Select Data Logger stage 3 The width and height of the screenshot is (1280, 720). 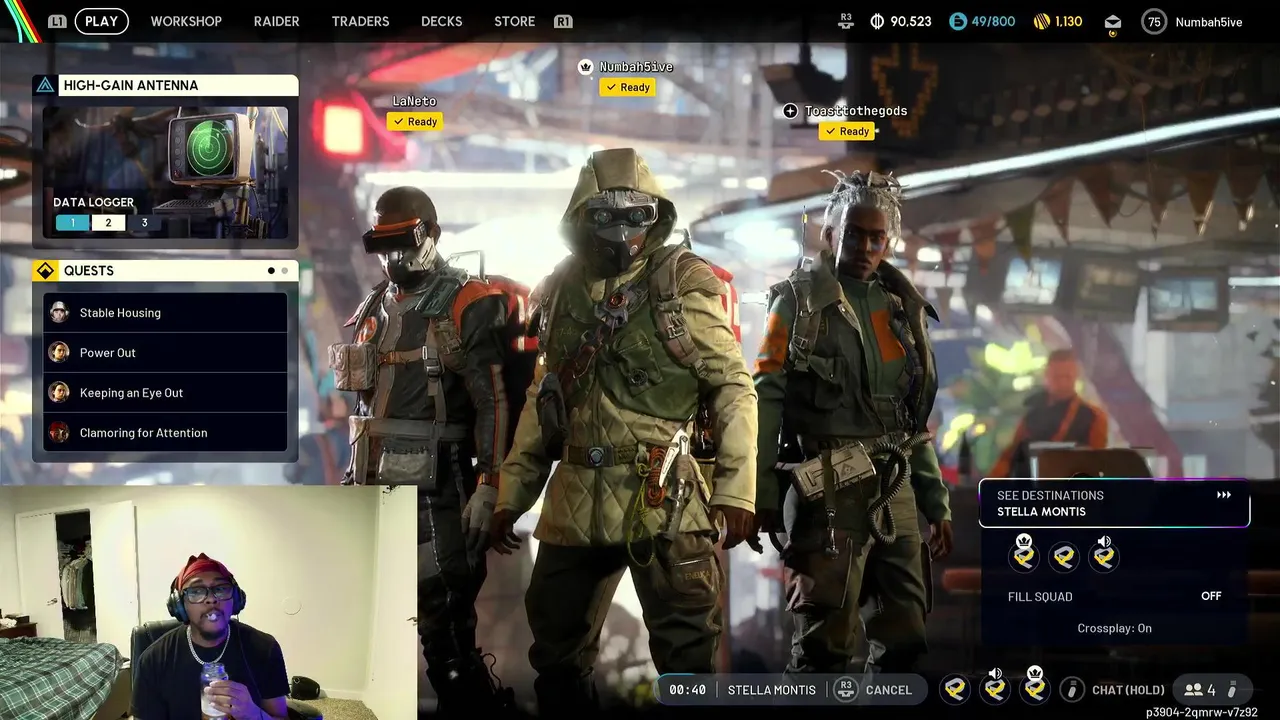pyautogui.click(x=144, y=223)
